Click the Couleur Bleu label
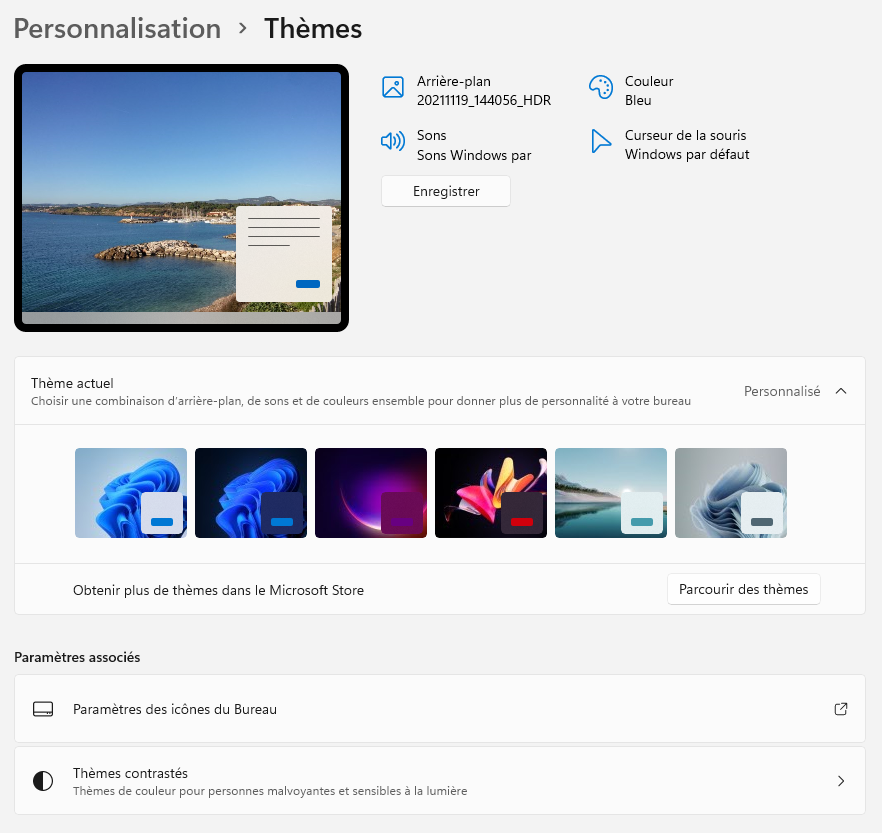The height and width of the screenshot is (833, 882). pos(649,91)
